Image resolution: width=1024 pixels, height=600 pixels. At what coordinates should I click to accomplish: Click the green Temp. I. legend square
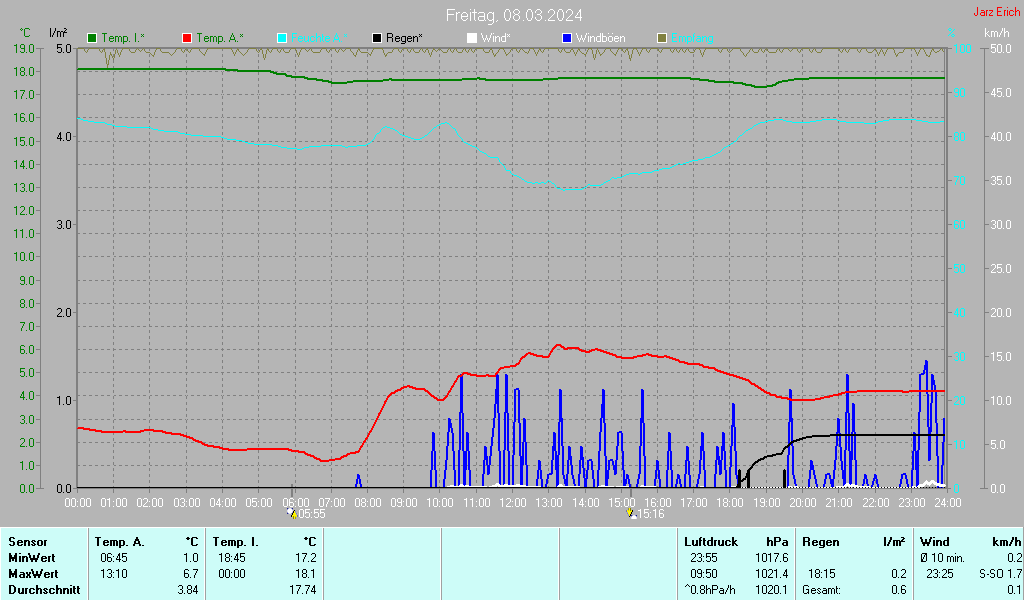tap(93, 38)
